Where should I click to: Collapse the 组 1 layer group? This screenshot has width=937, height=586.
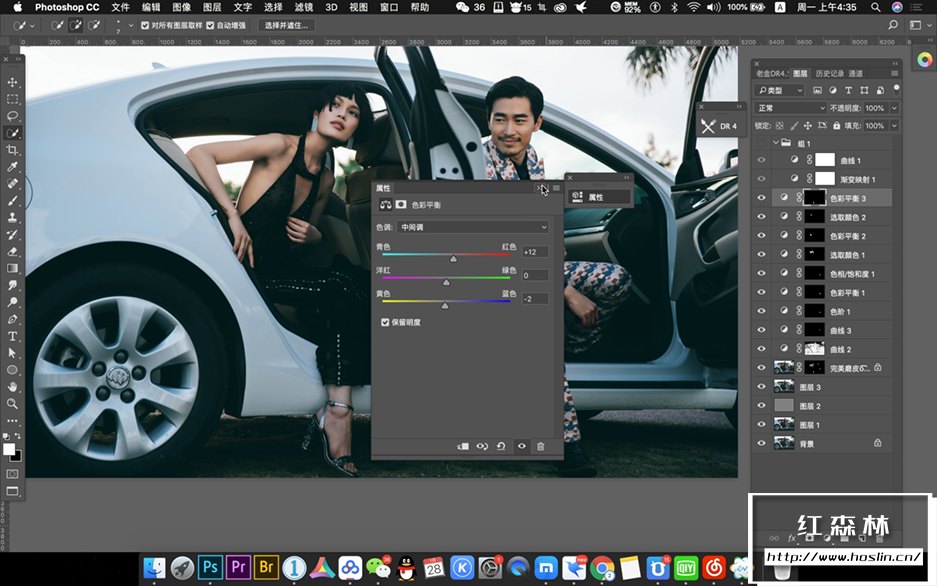(x=774, y=143)
